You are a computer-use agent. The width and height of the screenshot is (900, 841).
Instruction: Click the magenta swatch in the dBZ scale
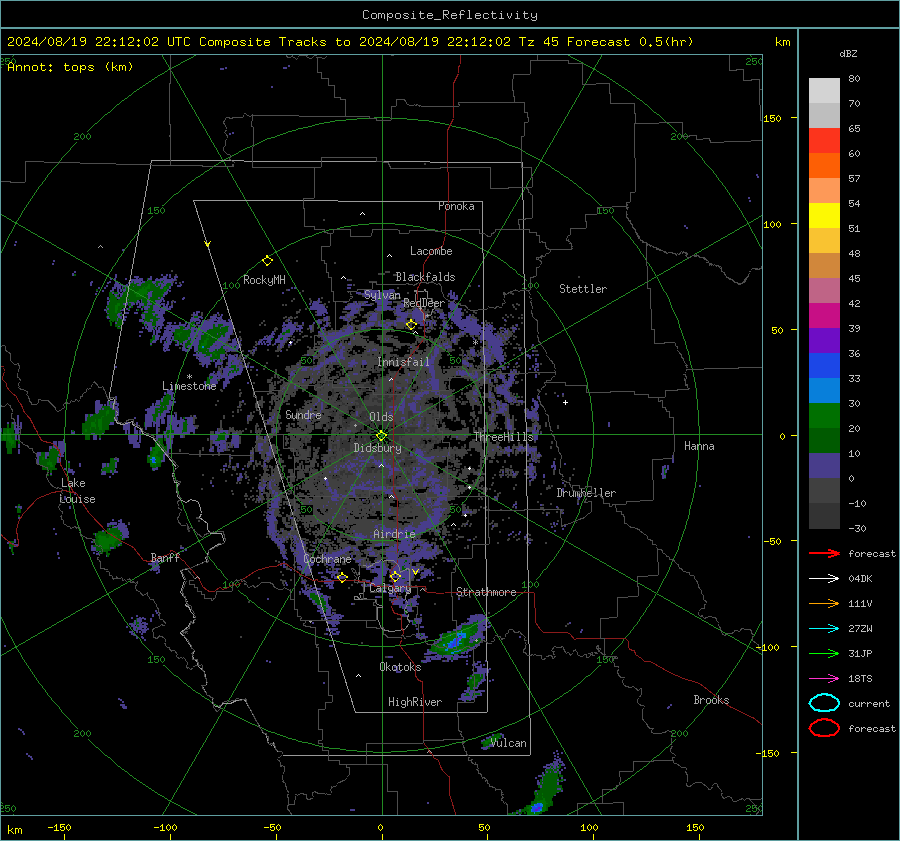[824, 316]
